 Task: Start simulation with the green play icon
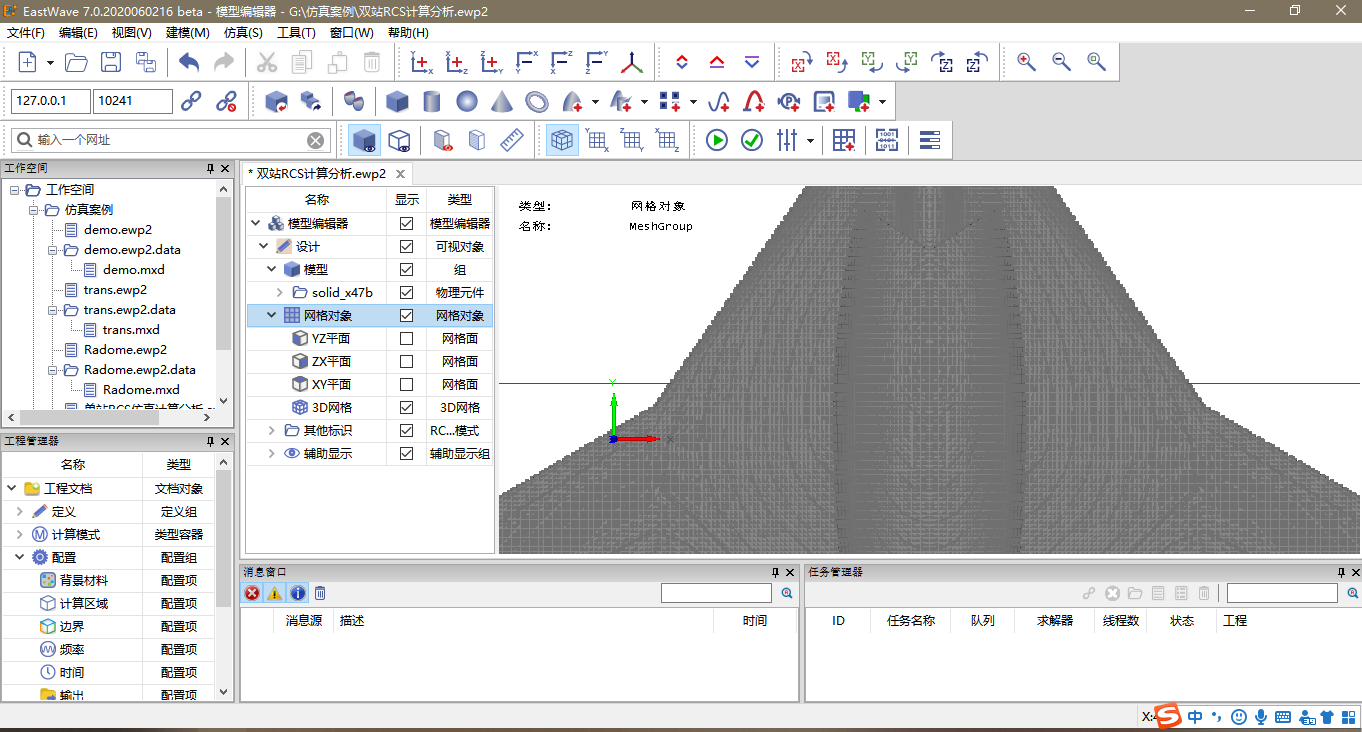[x=717, y=140]
